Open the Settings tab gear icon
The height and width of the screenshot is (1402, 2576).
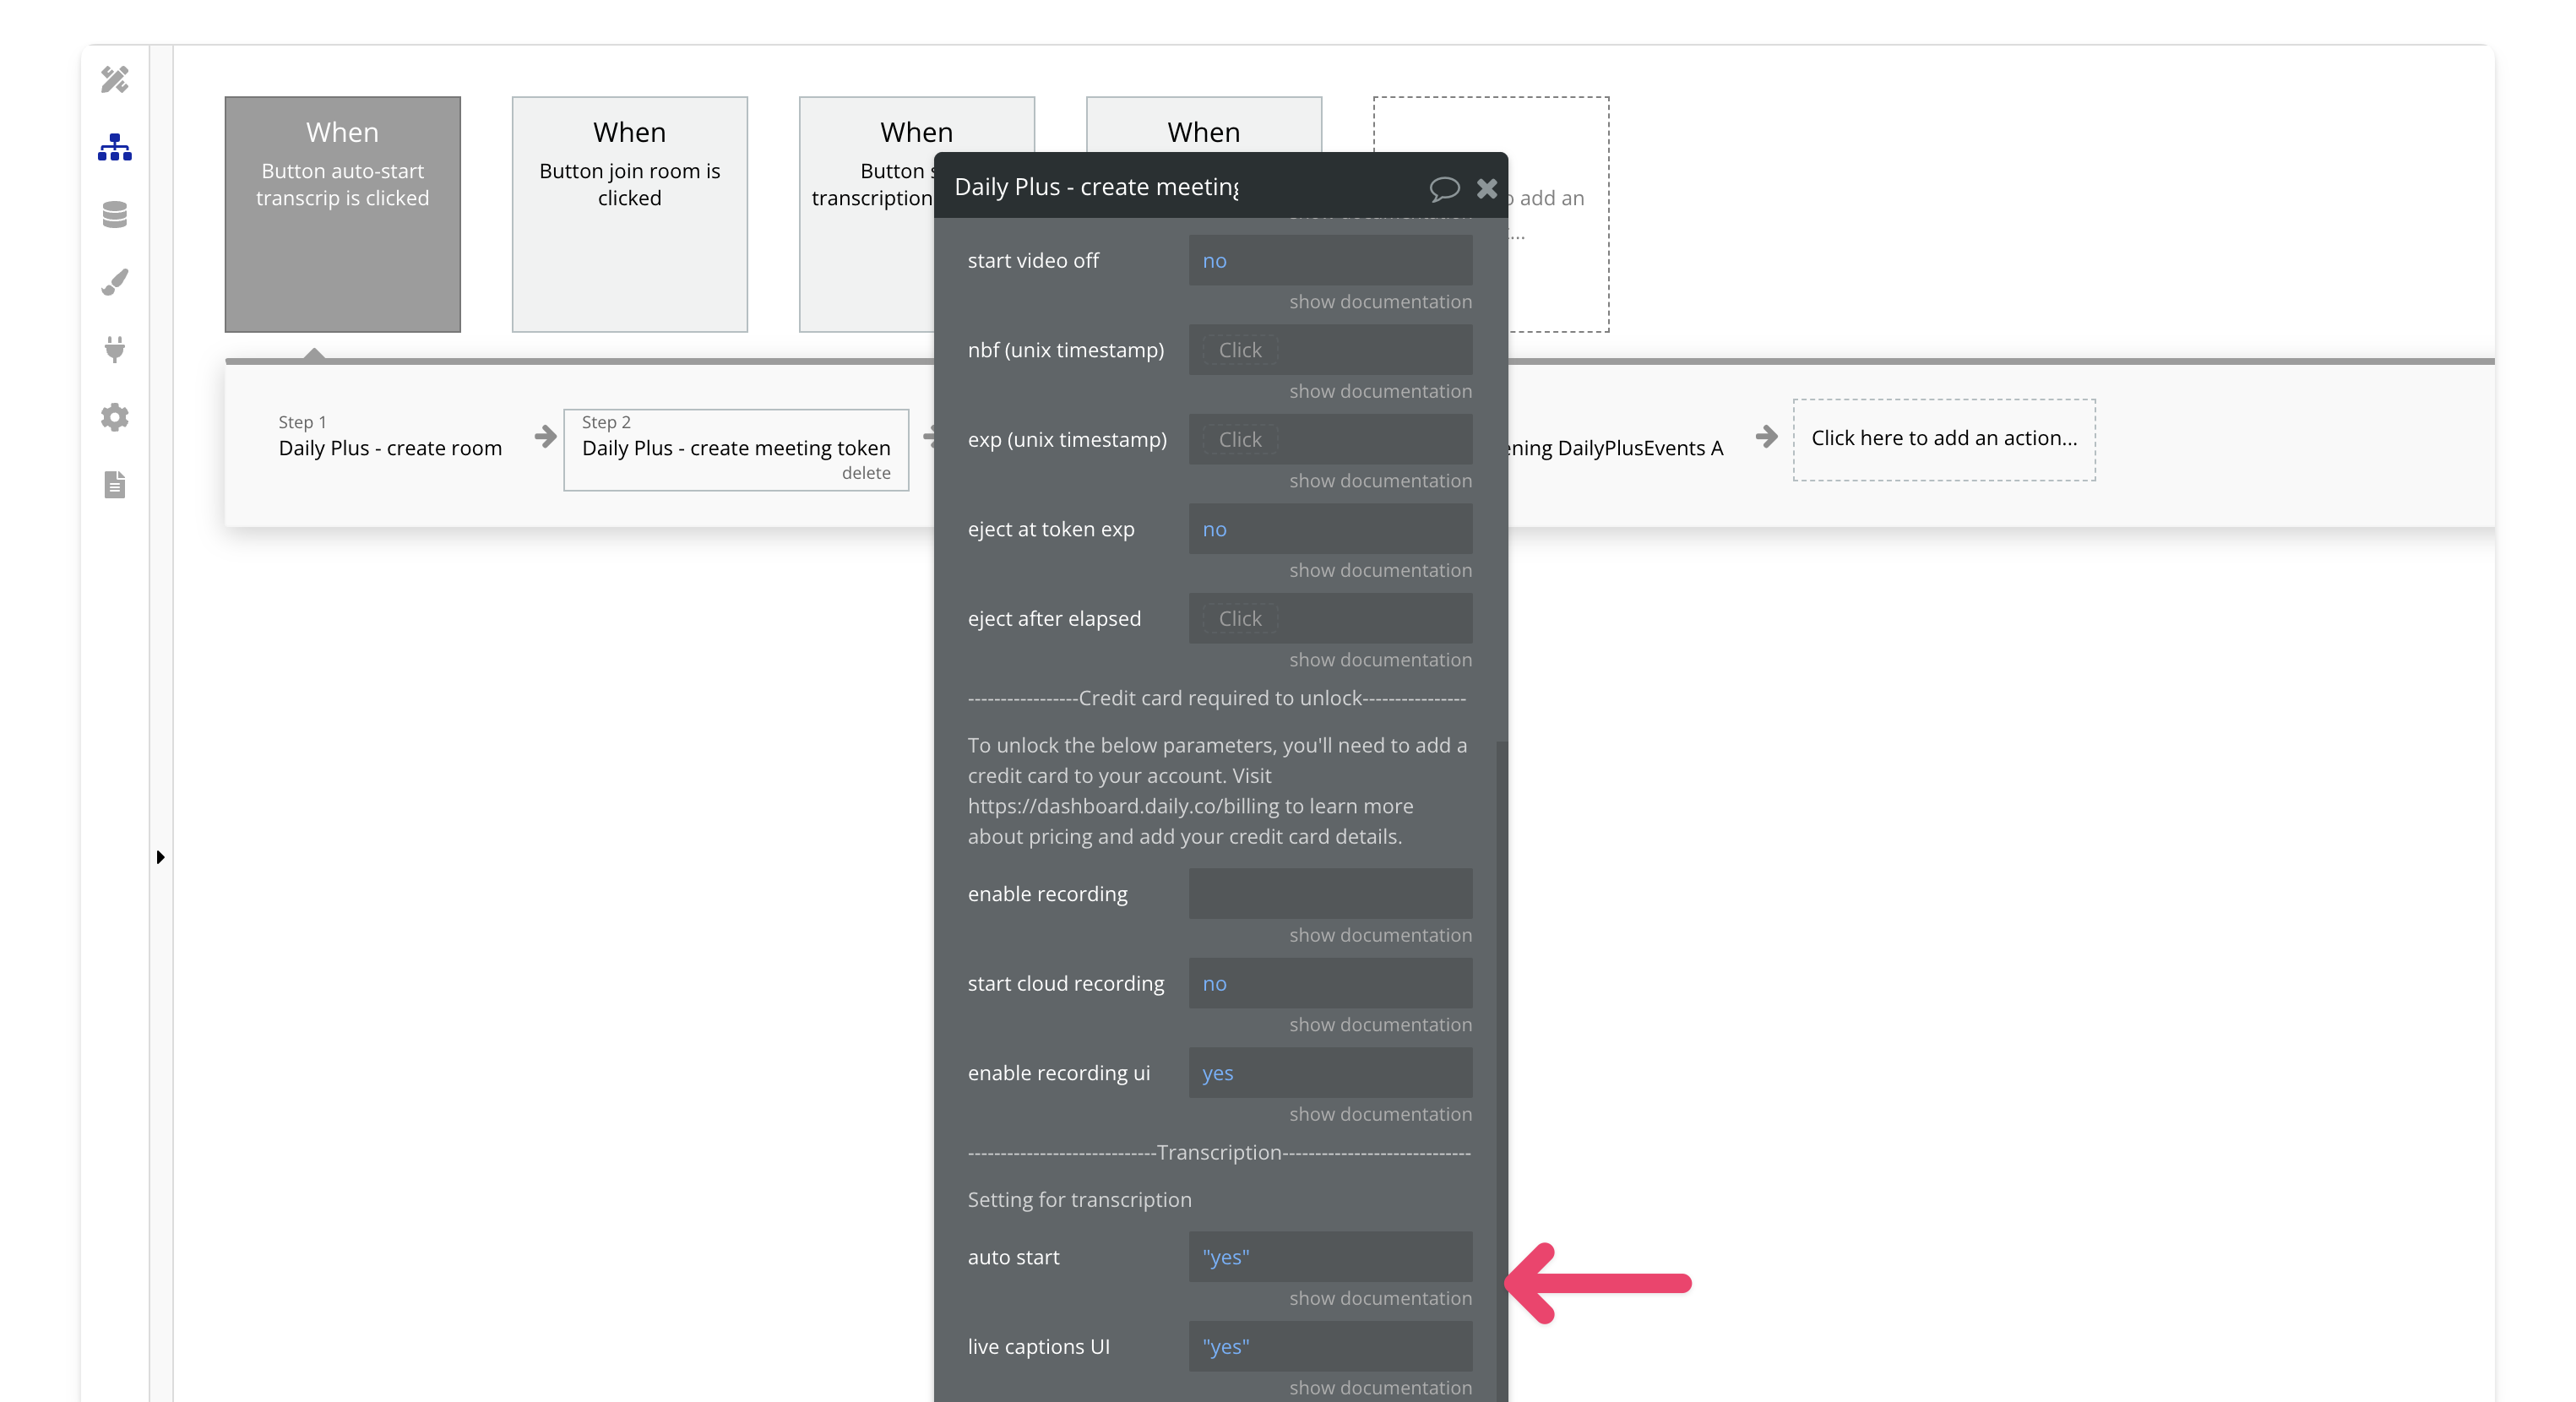[115, 417]
